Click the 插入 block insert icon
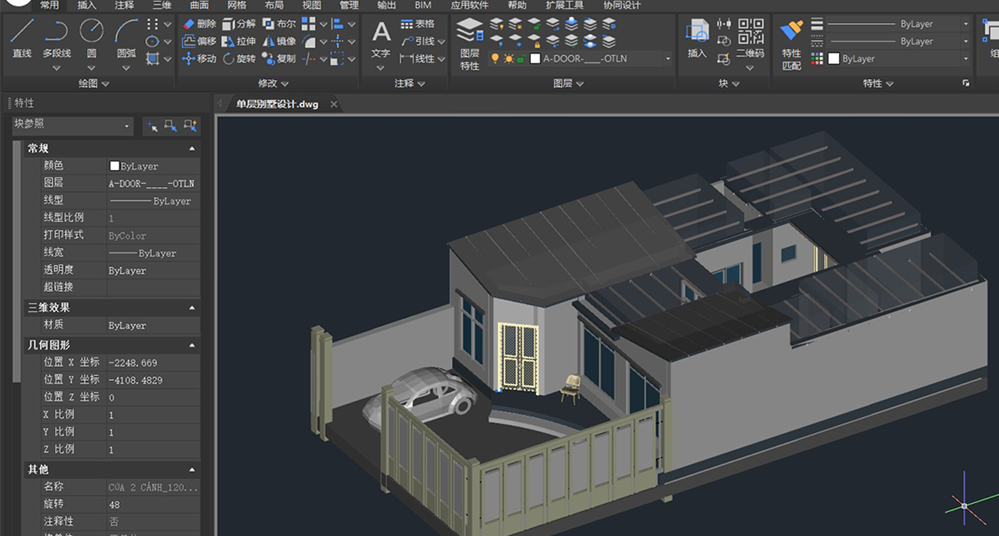999x536 pixels. pos(697,38)
